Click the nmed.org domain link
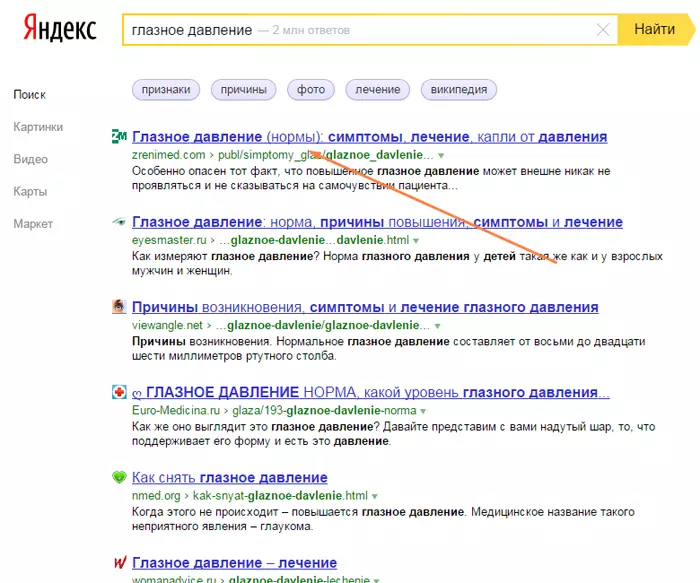The image size is (700, 583). [x=156, y=496]
